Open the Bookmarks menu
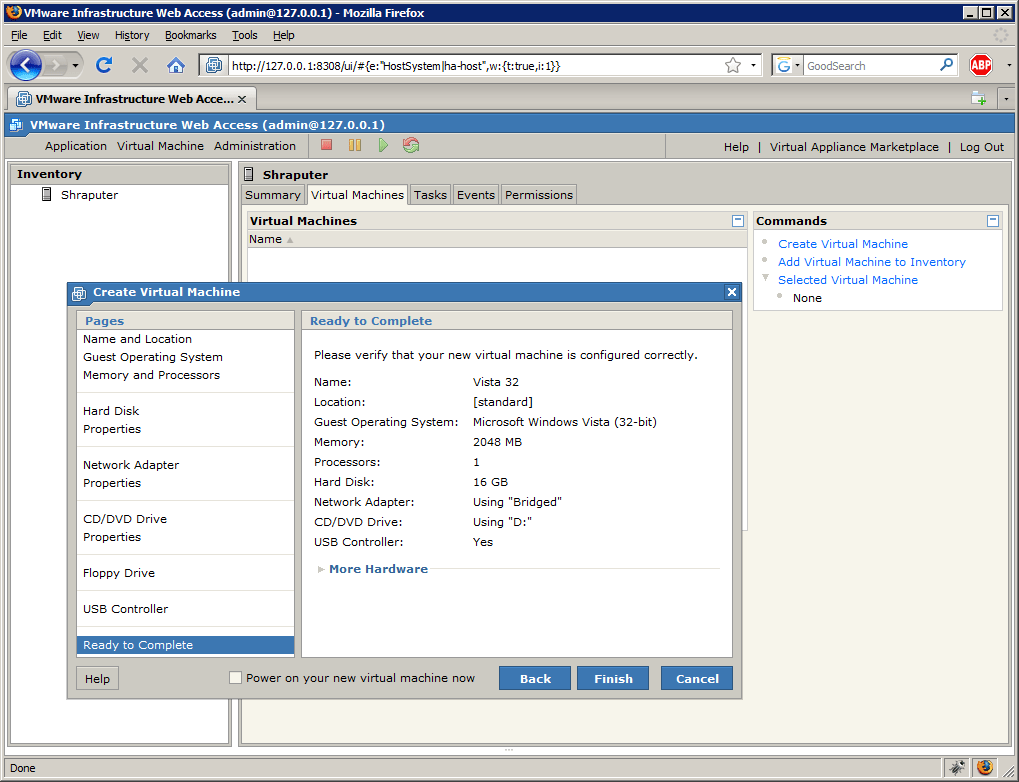Image resolution: width=1019 pixels, height=782 pixels. pos(190,35)
